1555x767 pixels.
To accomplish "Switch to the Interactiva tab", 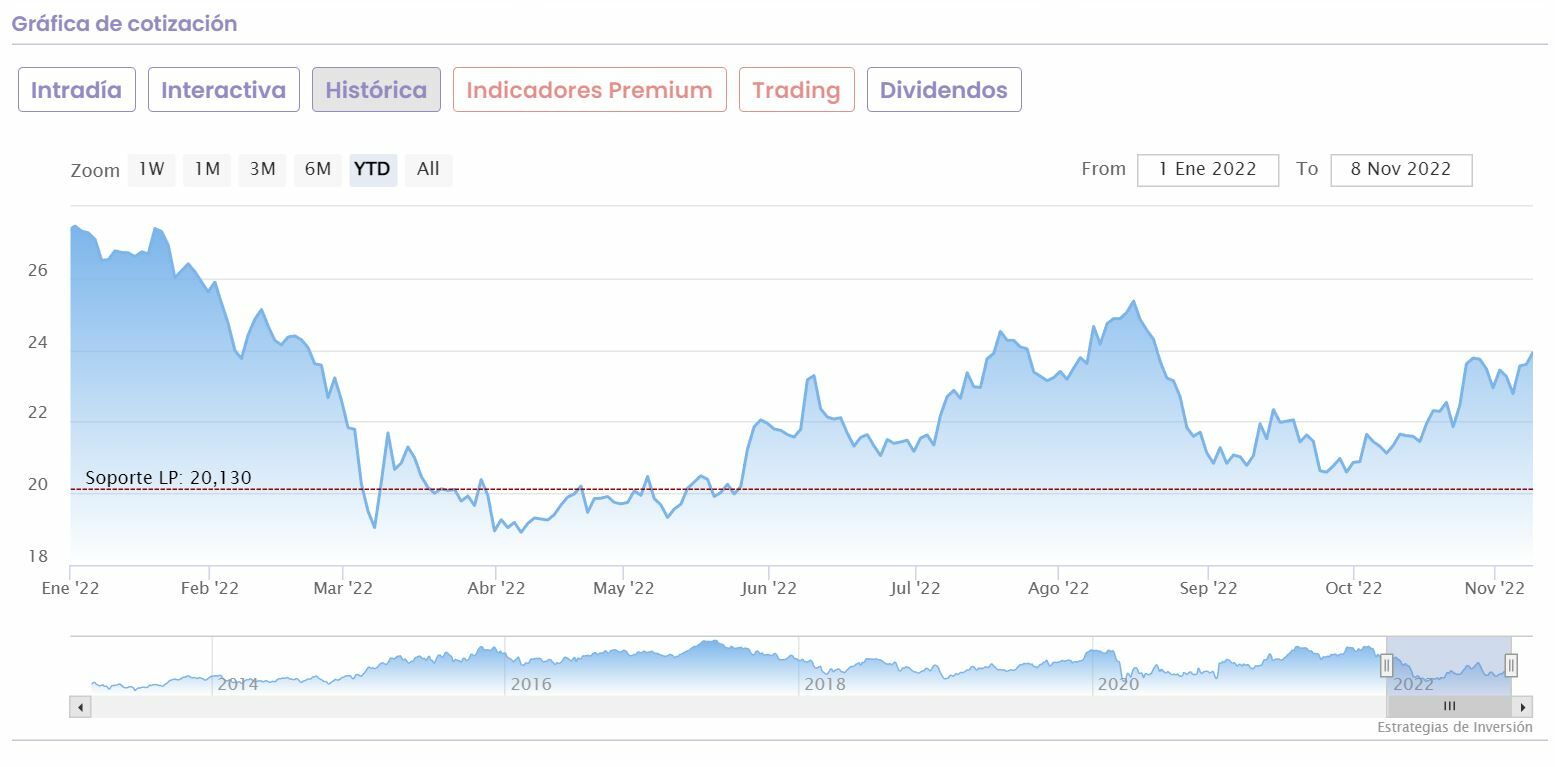I will tap(224, 90).
